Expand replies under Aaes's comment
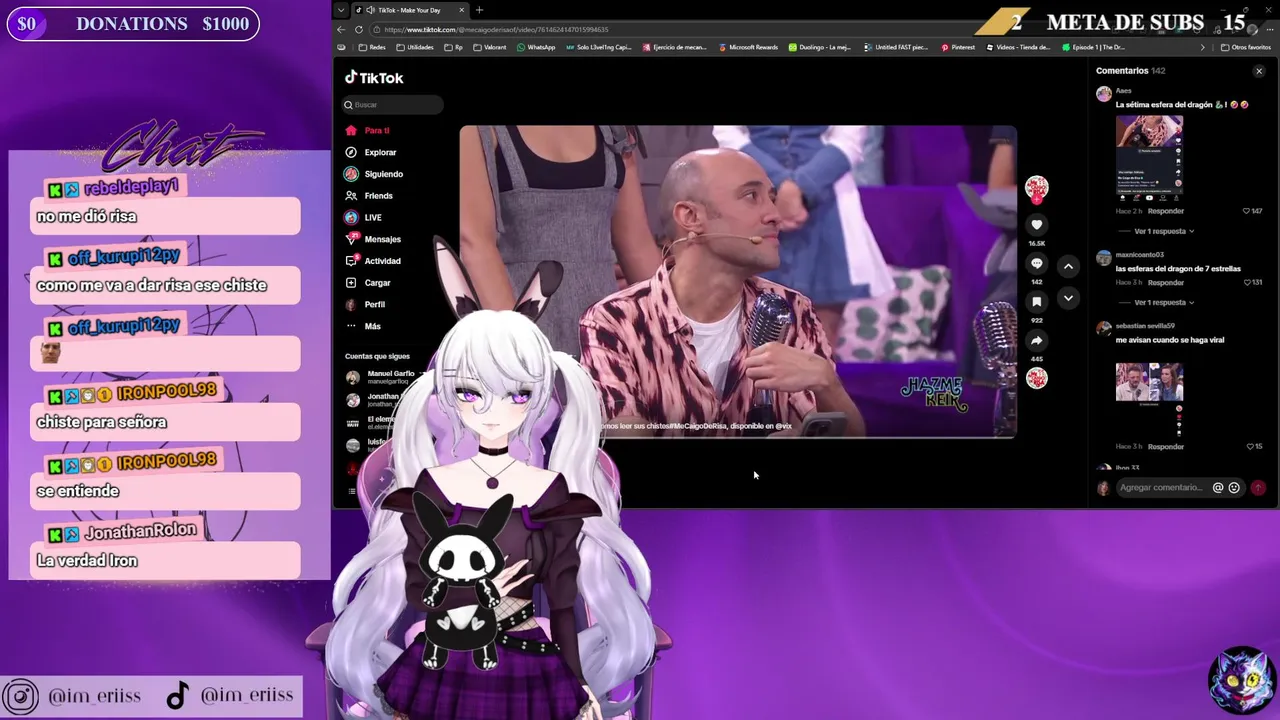The height and width of the screenshot is (720, 1280). click(x=1163, y=231)
